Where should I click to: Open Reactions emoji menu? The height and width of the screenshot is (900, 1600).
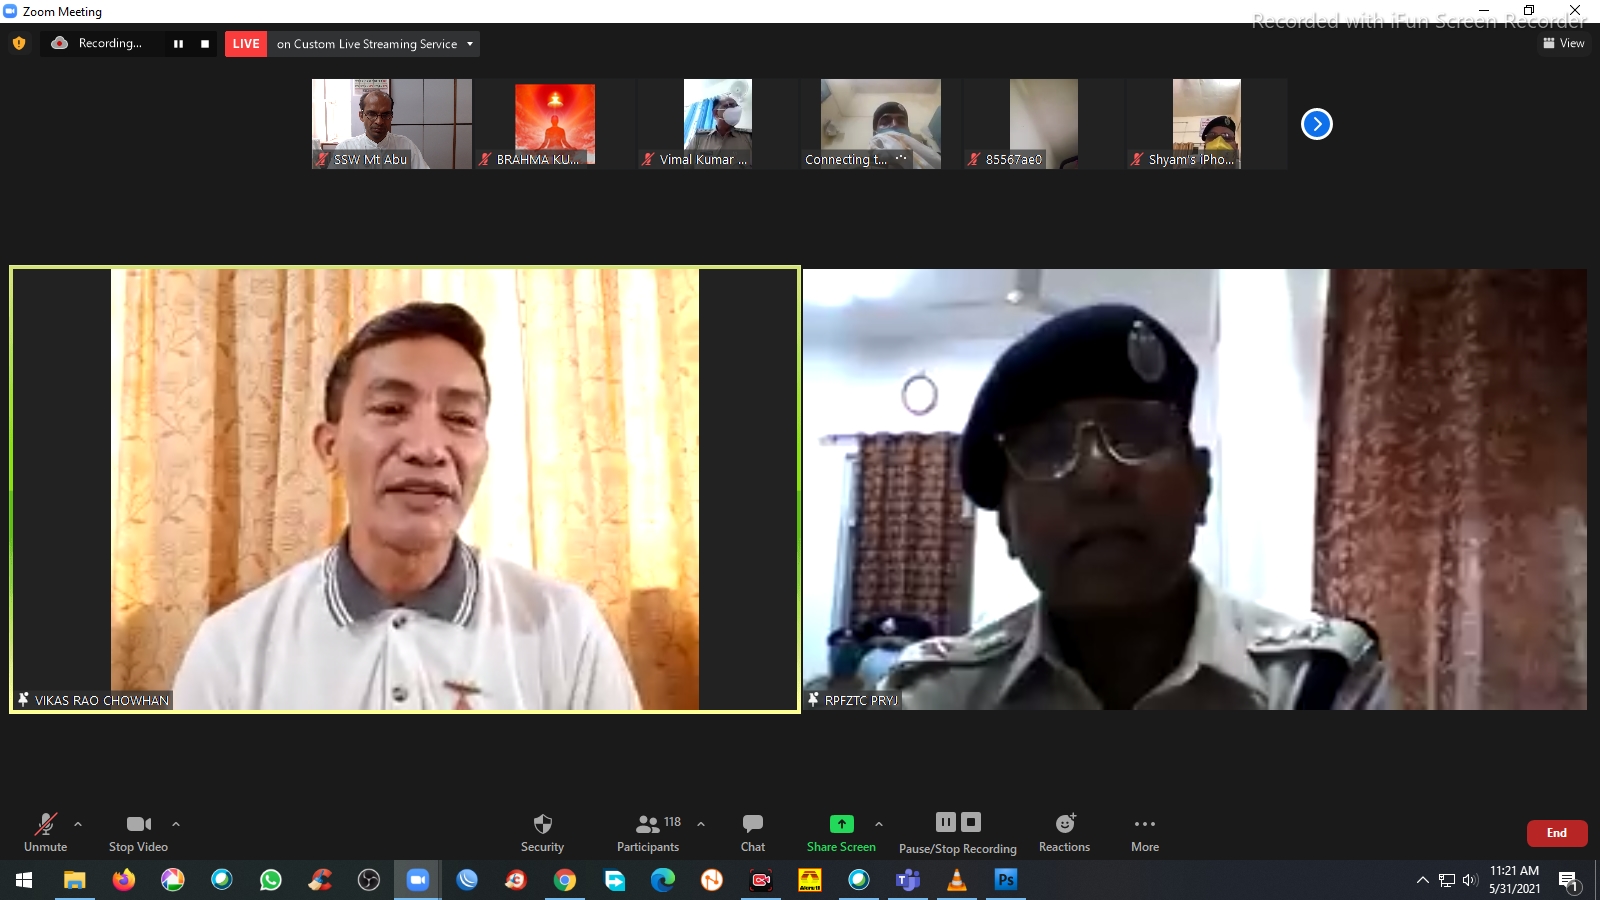[1064, 825]
